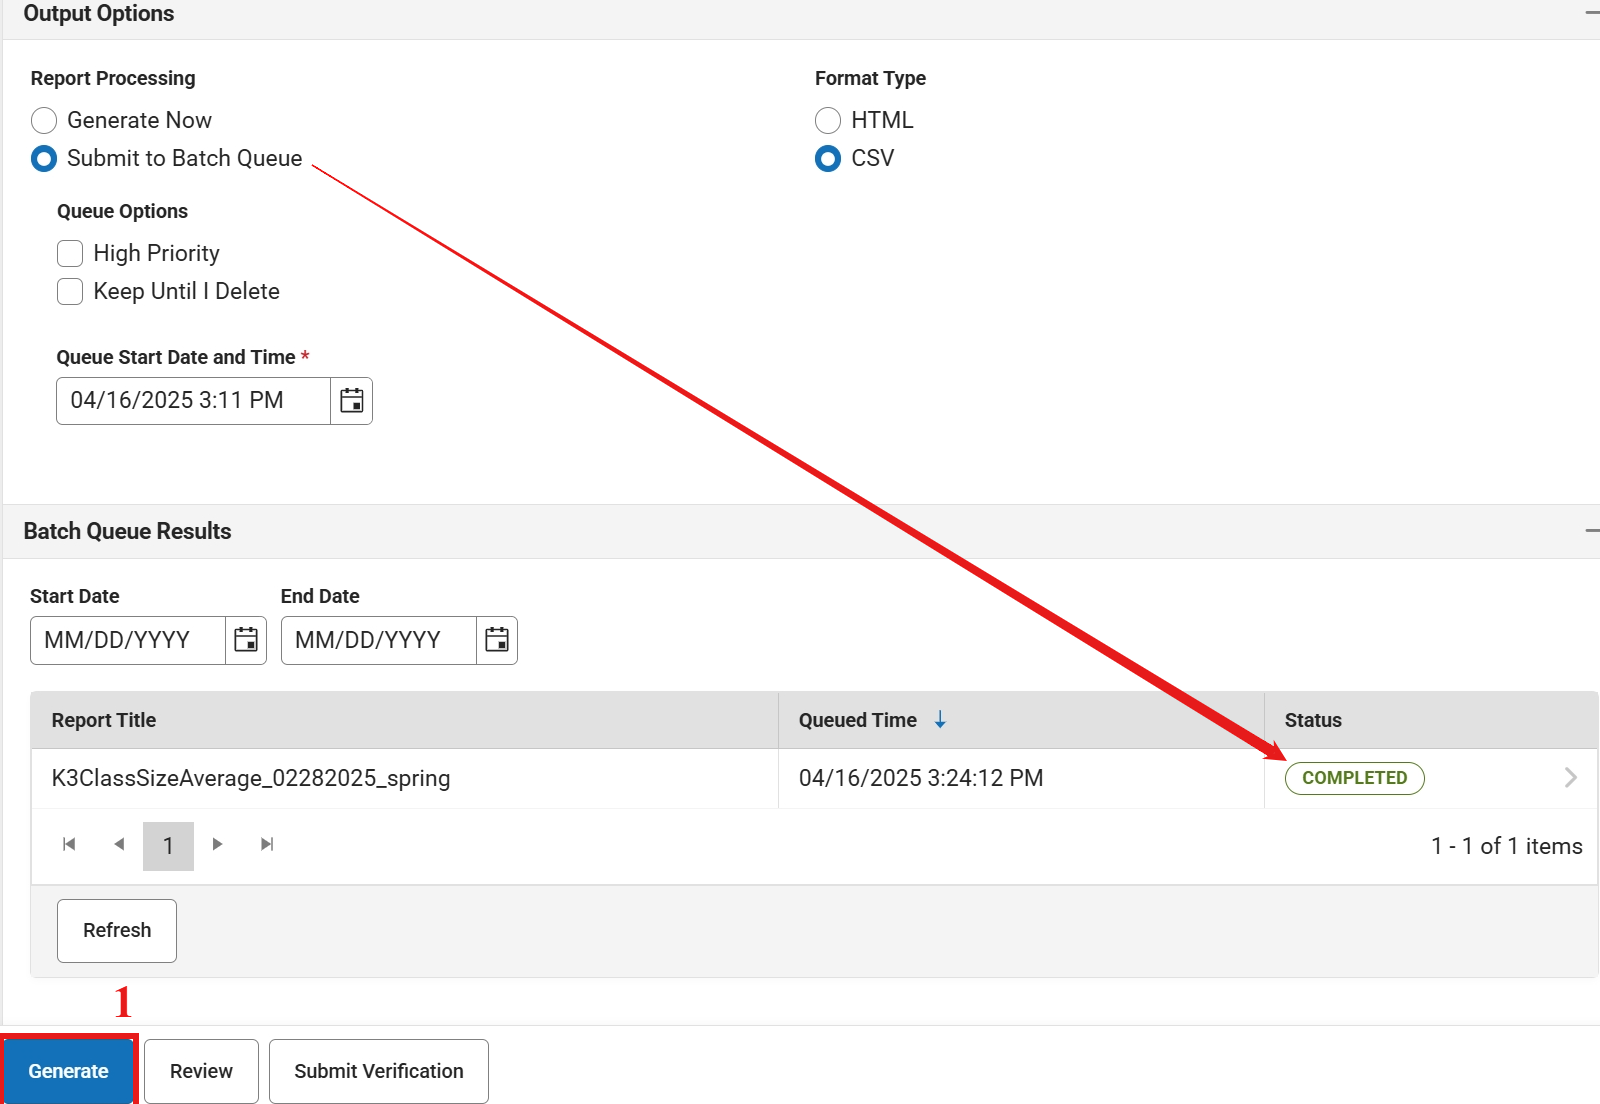Select the Generate Now radio option
The height and width of the screenshot is (1104, 1600).
coord(44,120)
